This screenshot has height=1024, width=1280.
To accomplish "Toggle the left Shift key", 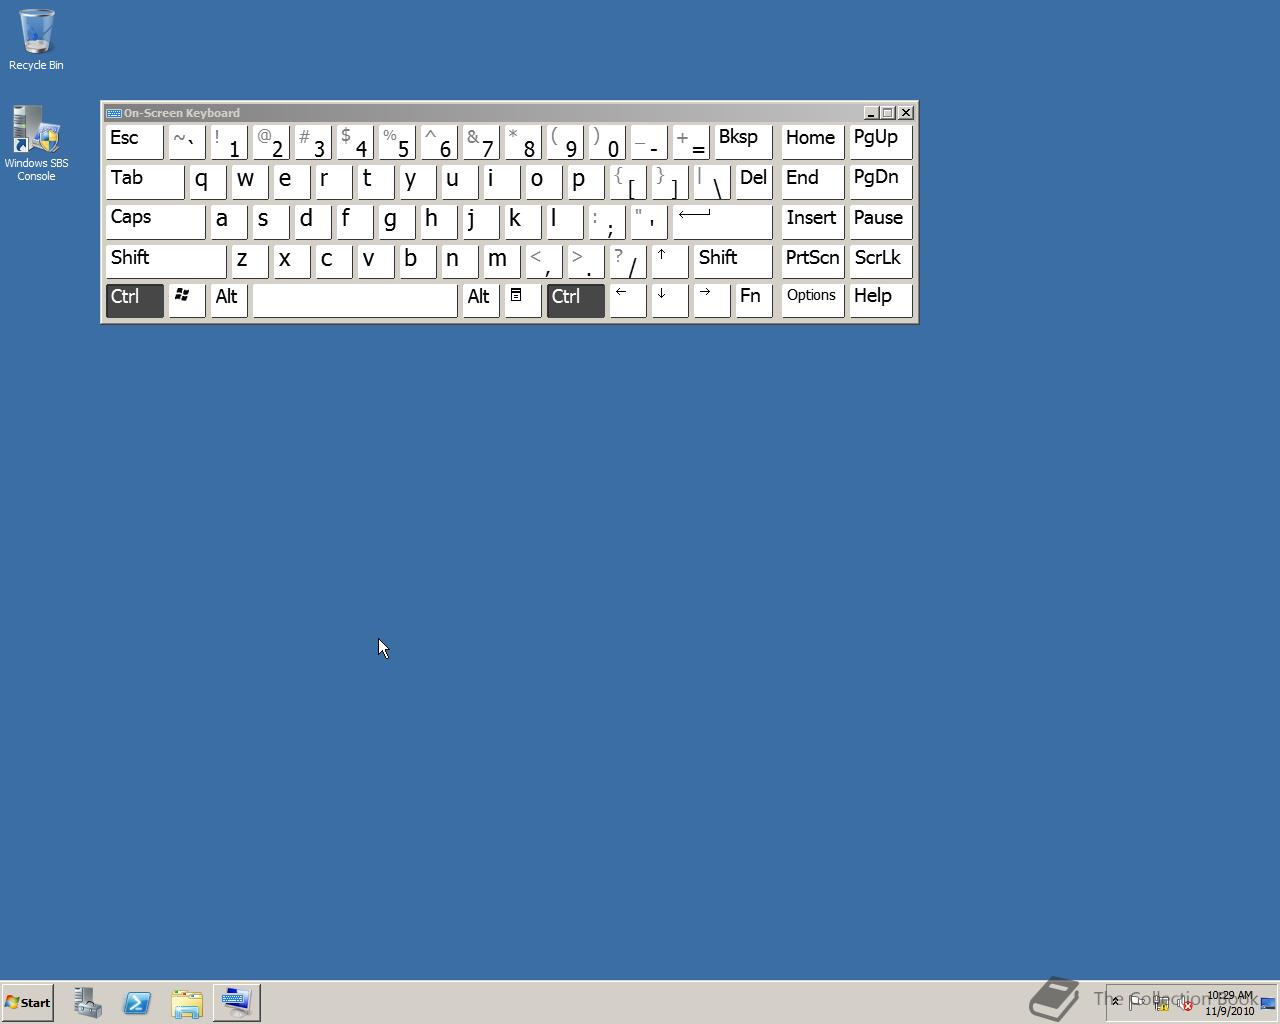I will point(166,260).
